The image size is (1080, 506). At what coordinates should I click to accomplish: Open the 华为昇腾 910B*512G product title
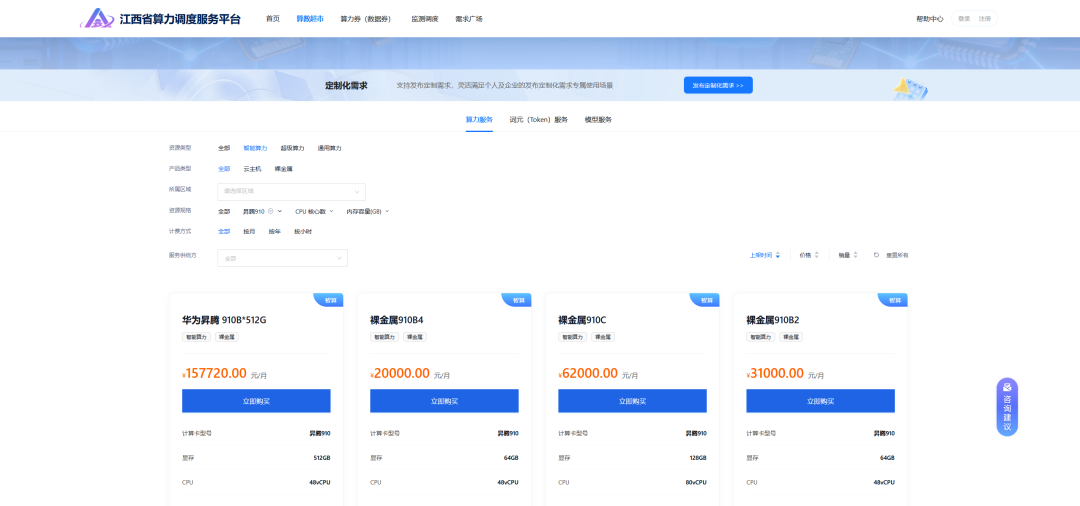tap(224, 320)
